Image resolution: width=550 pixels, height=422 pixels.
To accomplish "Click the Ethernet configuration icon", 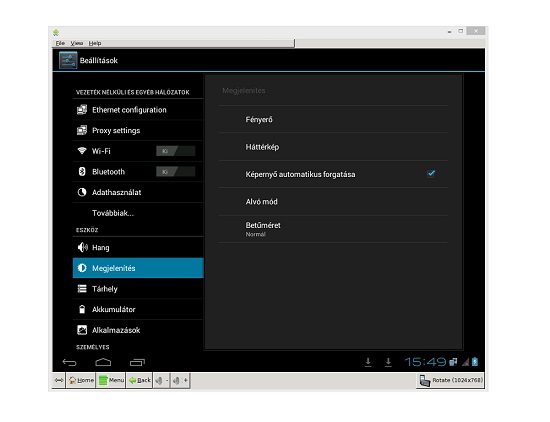I will click(x=82, y=110).
